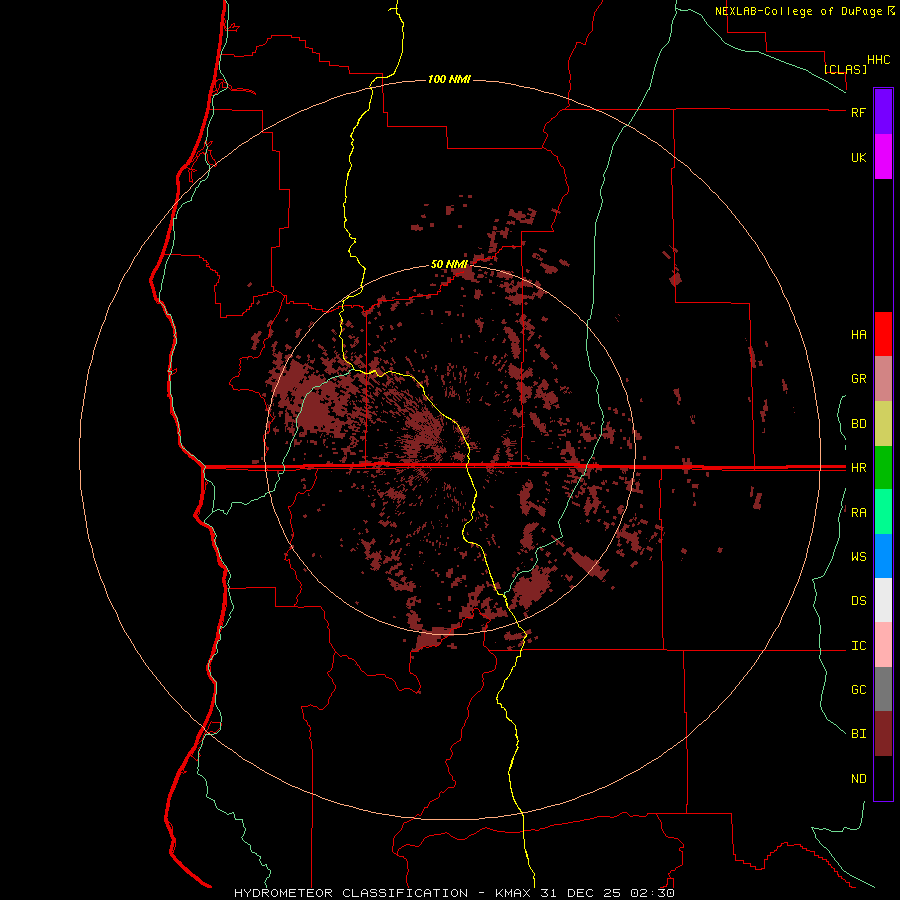The height and width of the screenshot is (900, 900).
Task: Click the "02:30" timestamp text
Action: point(652,893)
